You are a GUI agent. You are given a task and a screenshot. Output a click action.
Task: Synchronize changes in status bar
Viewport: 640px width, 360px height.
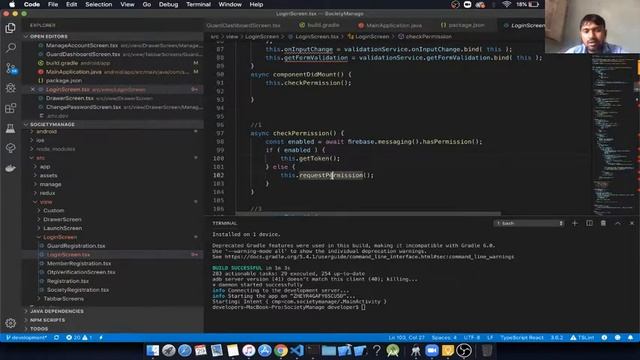[x=56, y=338]
